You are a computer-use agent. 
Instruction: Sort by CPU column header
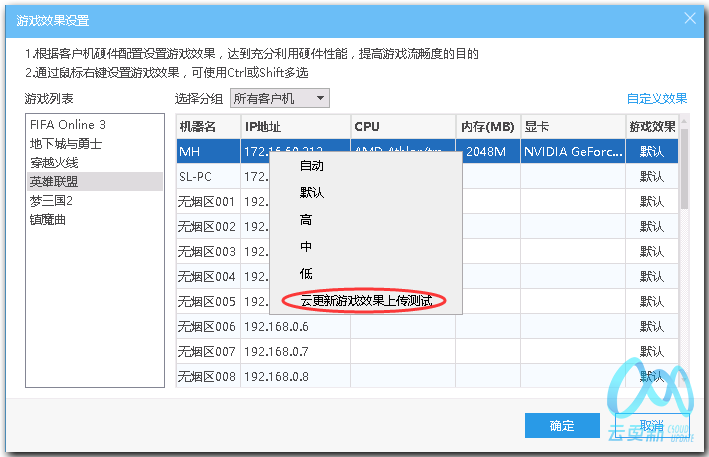[403, 127]
